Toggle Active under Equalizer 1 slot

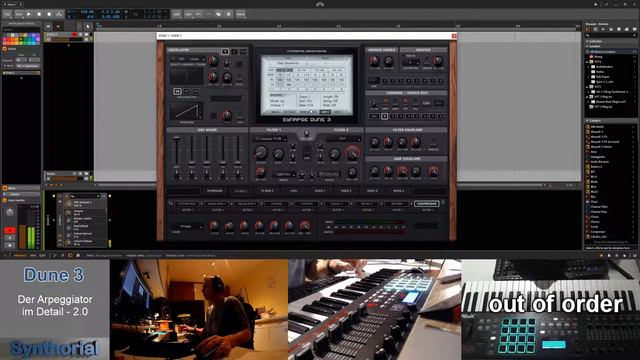click(218, 210)
